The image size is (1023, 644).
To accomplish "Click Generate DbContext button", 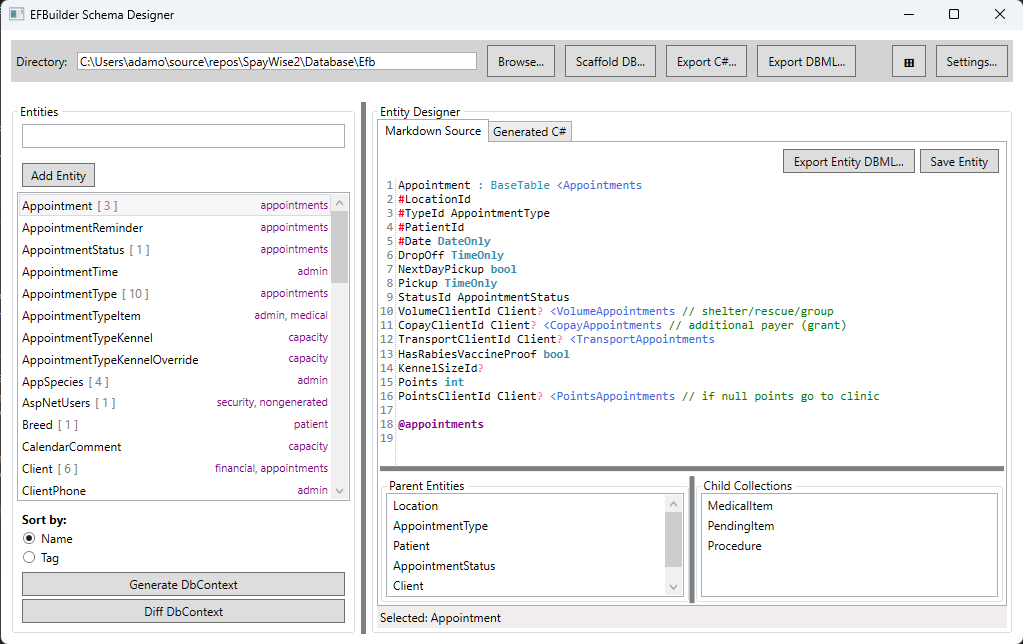I will 183,585.
